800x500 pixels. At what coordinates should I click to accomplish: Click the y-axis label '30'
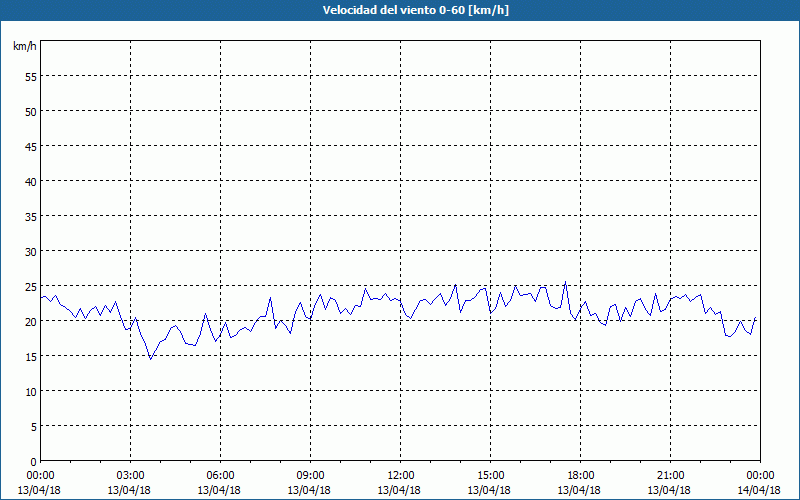pos(31,252)
